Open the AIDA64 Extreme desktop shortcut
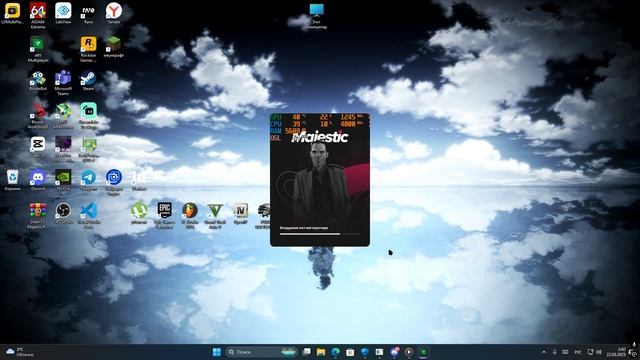Image resolution: width=640 pixels, height=360 pixels. (38, 15)
